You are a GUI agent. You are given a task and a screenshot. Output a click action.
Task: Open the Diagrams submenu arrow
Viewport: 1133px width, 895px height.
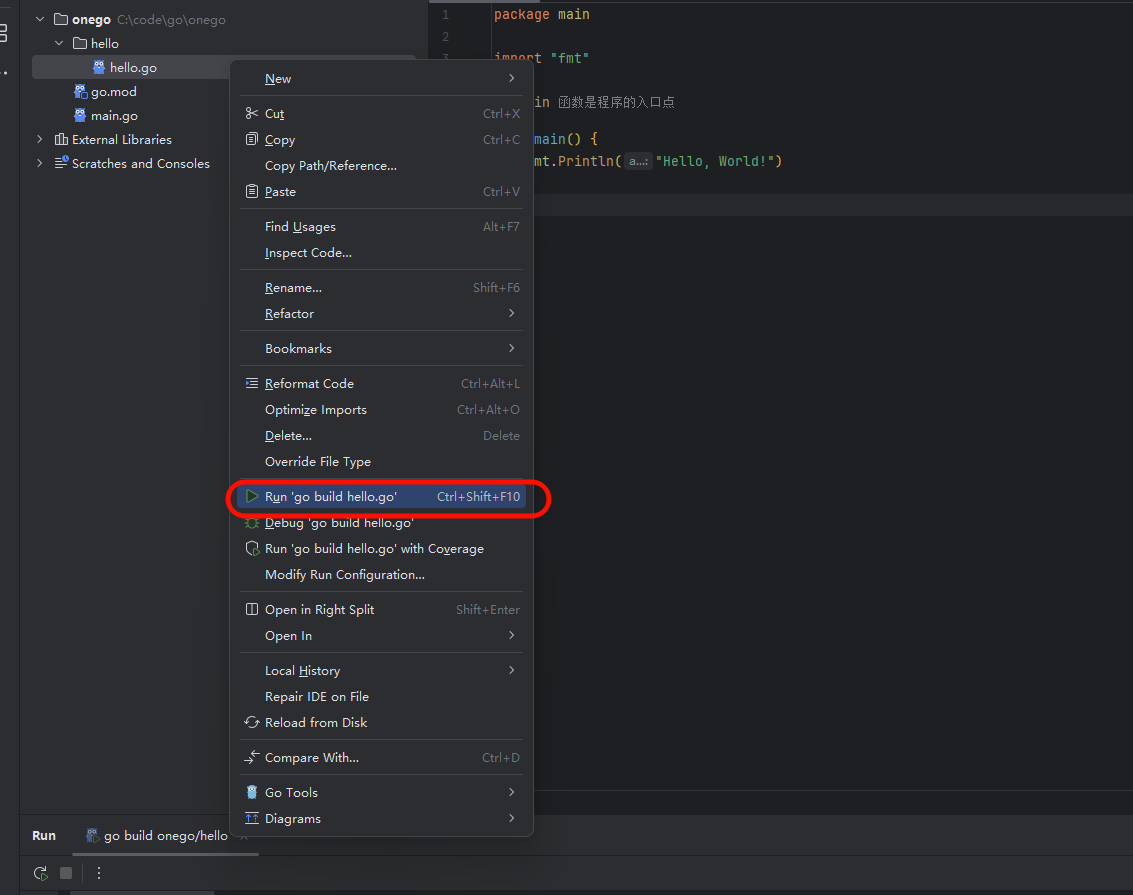click(x=512, y=818)
